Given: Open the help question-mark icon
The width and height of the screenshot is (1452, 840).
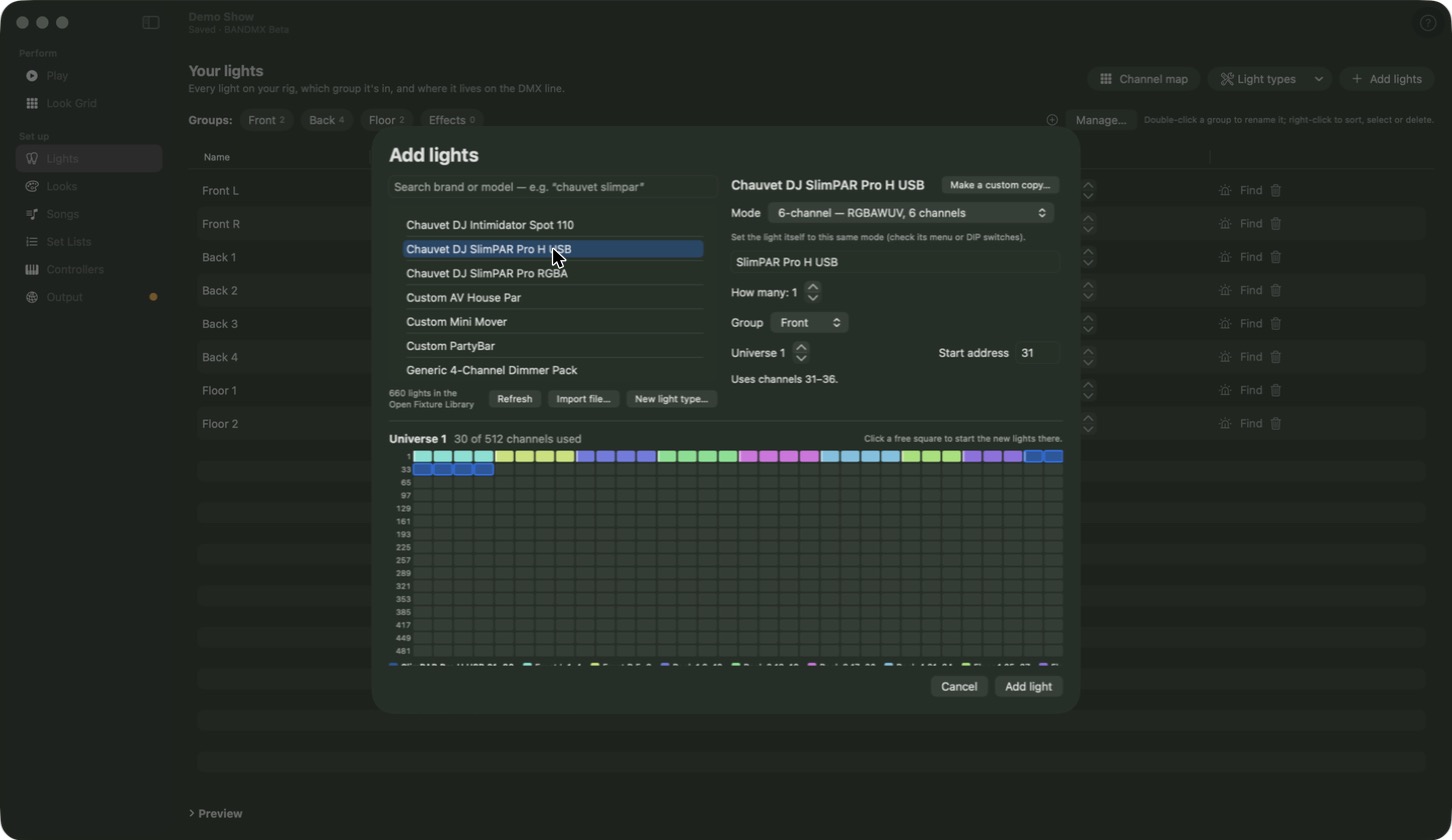Looking at the screenshot, I should pyautogui.click(x=1428, y=23).
